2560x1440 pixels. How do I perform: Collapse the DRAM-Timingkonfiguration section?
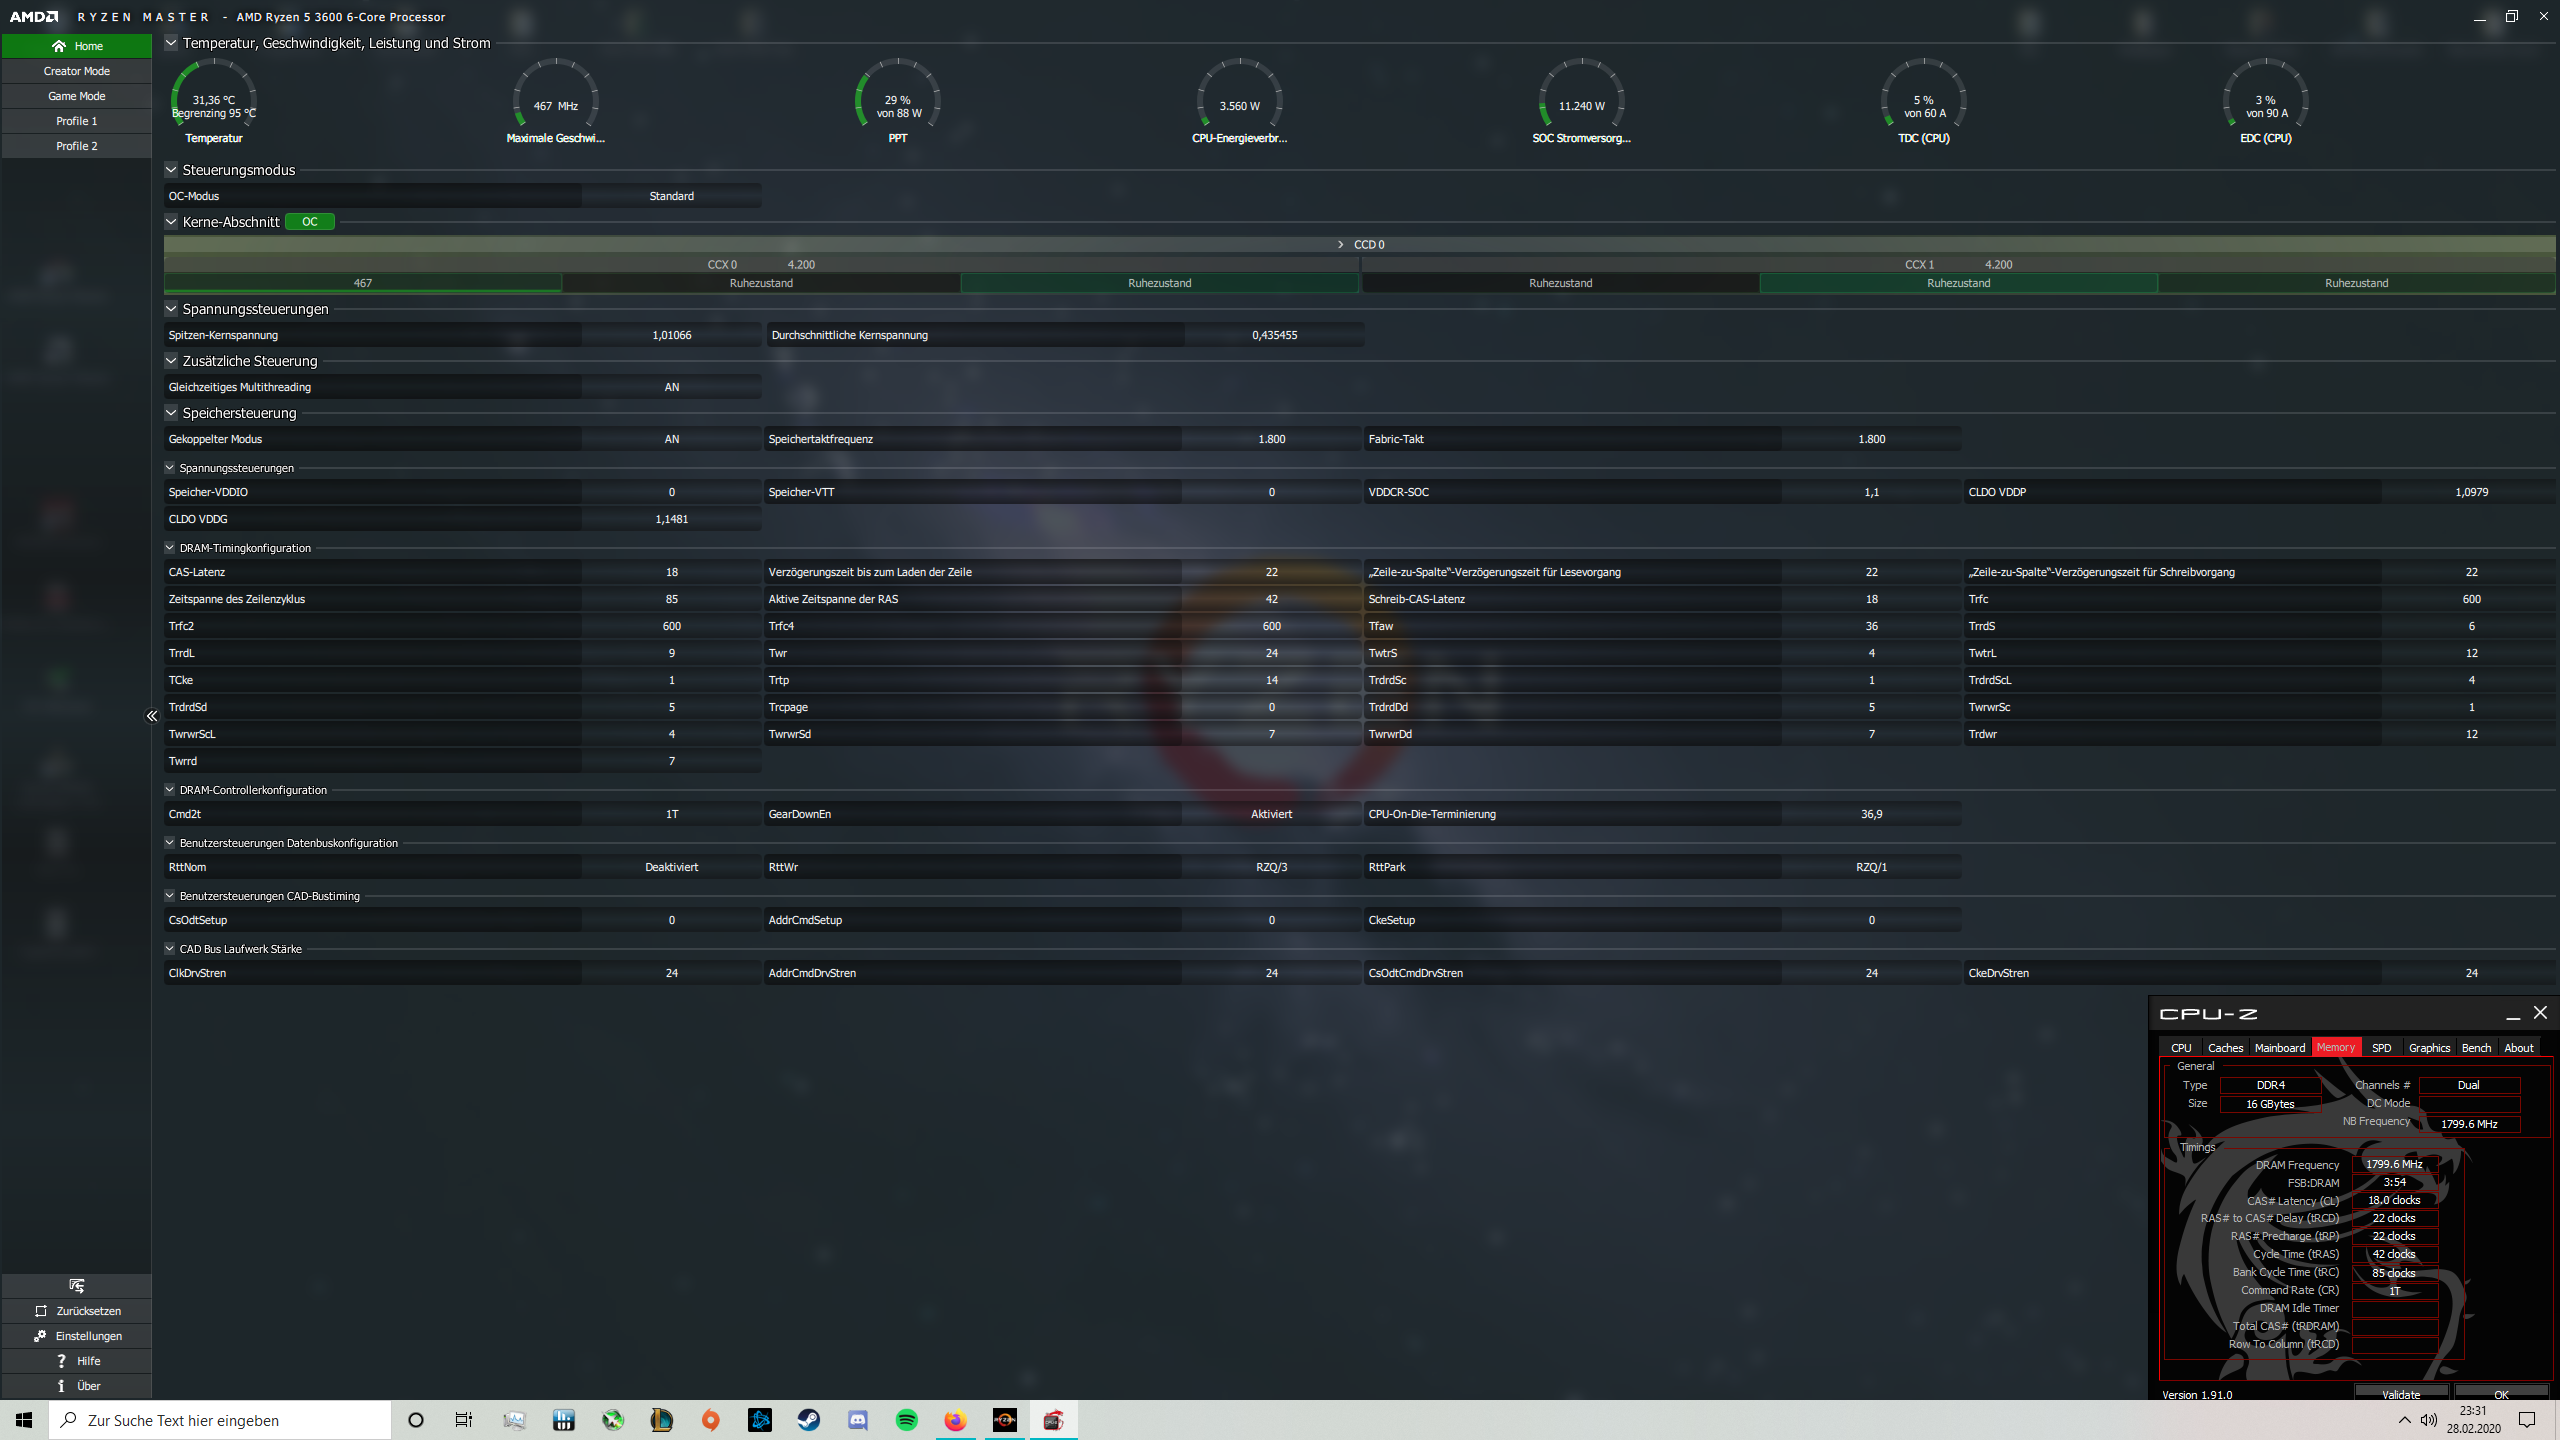[169, 547]
